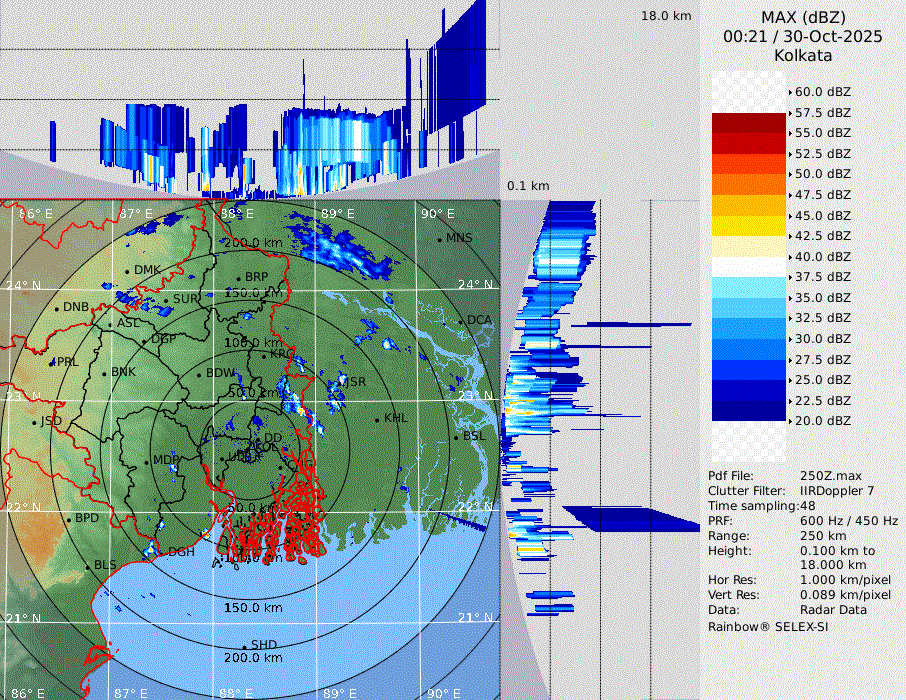Select the yellow swatch below 45.0 dBZ
Screen dimensions: 906x700
749,225
